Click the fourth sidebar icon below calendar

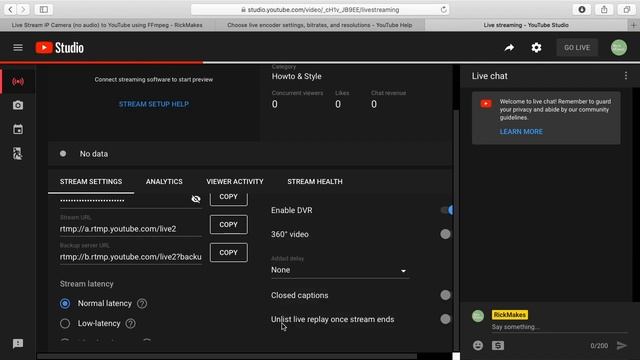(x=18, y=153)
